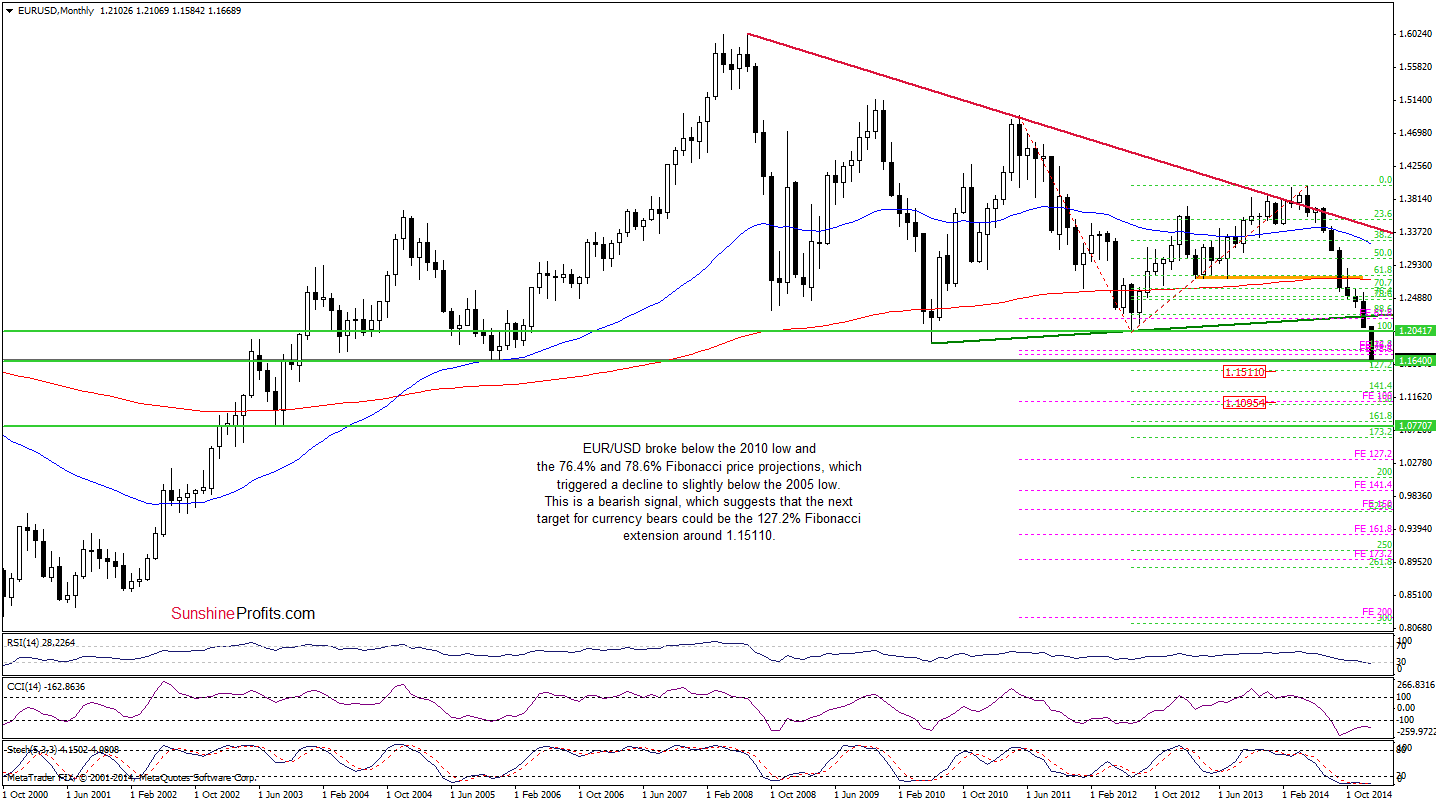
Task: Click the 0.85100 price axis value
Action: pos(1415,595)
